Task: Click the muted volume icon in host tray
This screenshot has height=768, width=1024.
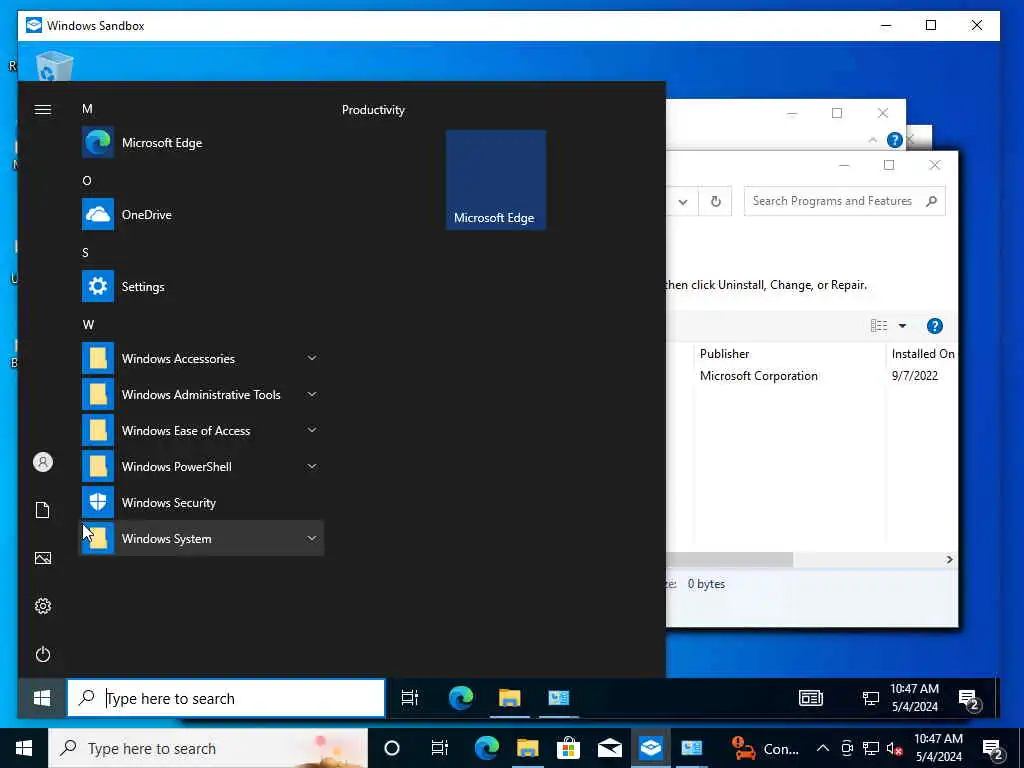Action: (x=894, y=748)
